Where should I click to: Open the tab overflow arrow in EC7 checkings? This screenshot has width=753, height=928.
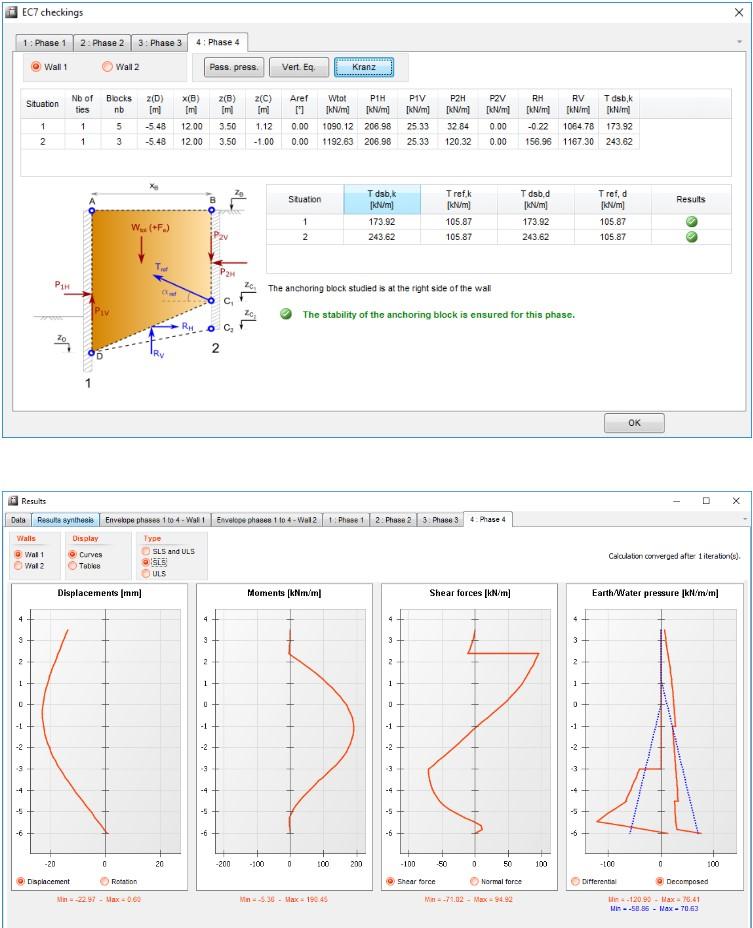(x=739, y=42)
